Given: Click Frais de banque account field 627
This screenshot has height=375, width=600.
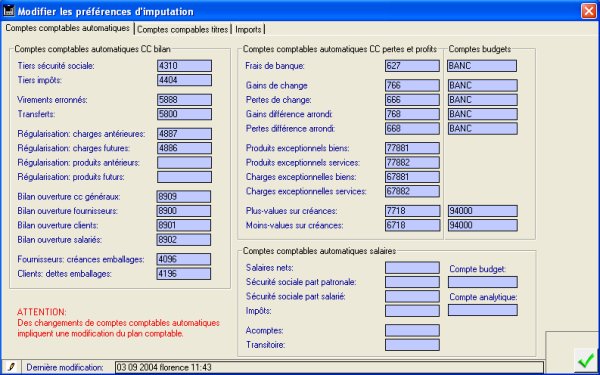Looking at the screenshot, I should (412, 66).
